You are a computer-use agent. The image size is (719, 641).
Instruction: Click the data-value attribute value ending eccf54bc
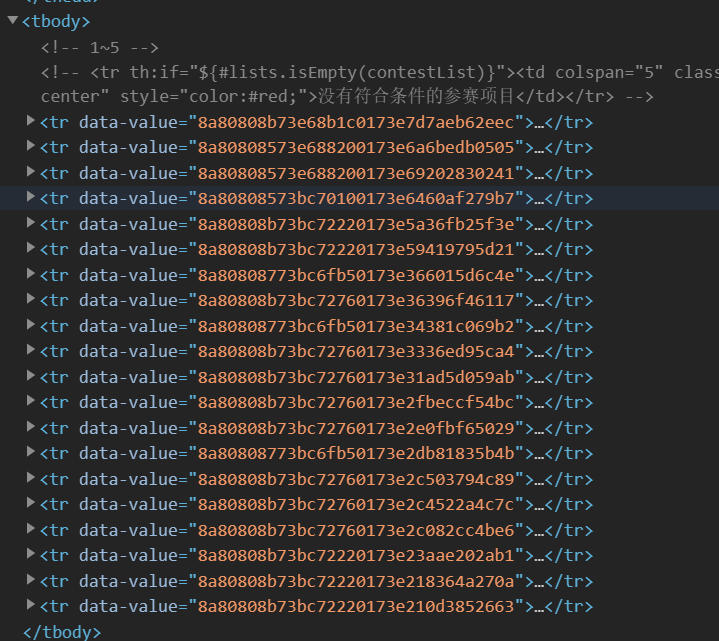click(x=360, y=402)
